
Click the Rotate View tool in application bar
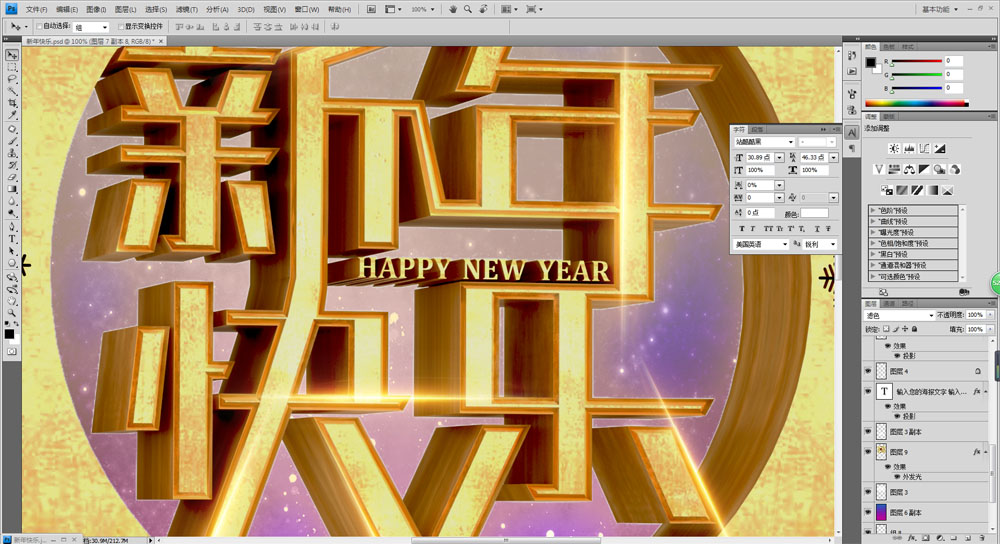[x=483, y=9]
